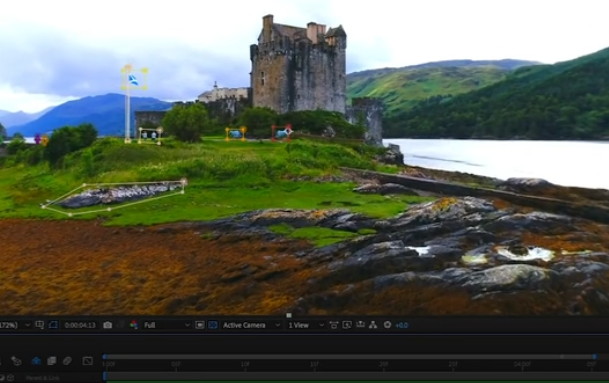Click the 04:00f mark on time ruler
This screenshot has height=383, width=609.
pos(522,364)
